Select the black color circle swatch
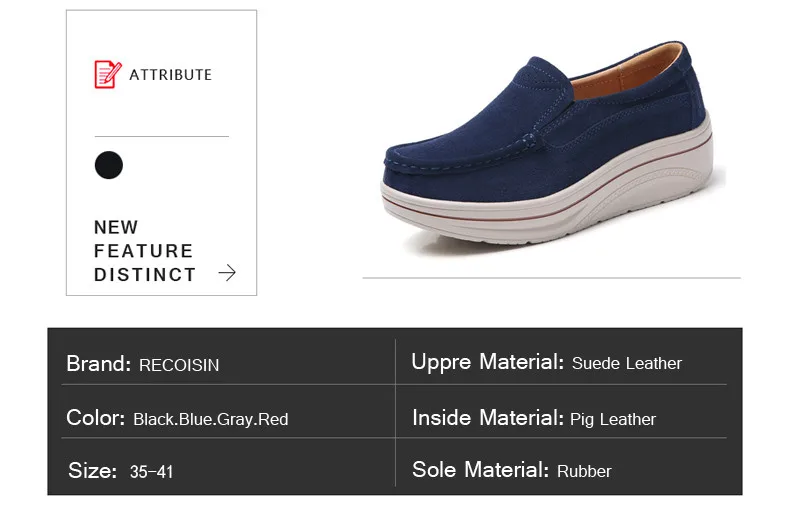This screenshot has height=527, width=790. (x=109, y=165)
